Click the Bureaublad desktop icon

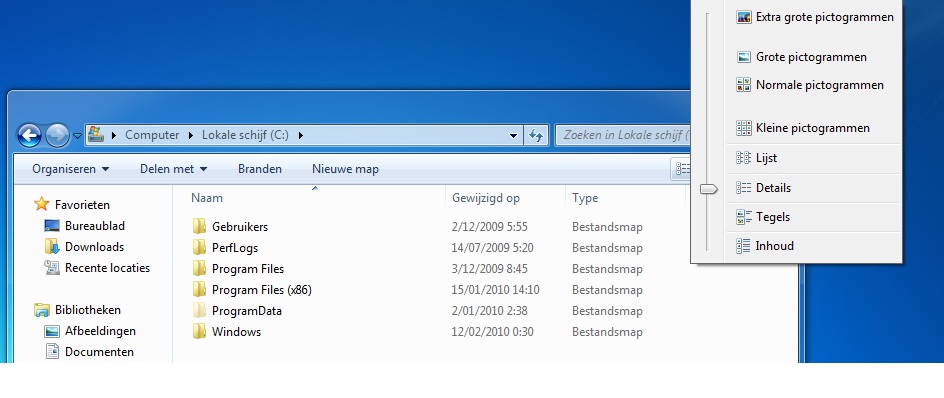click(52, 226)
